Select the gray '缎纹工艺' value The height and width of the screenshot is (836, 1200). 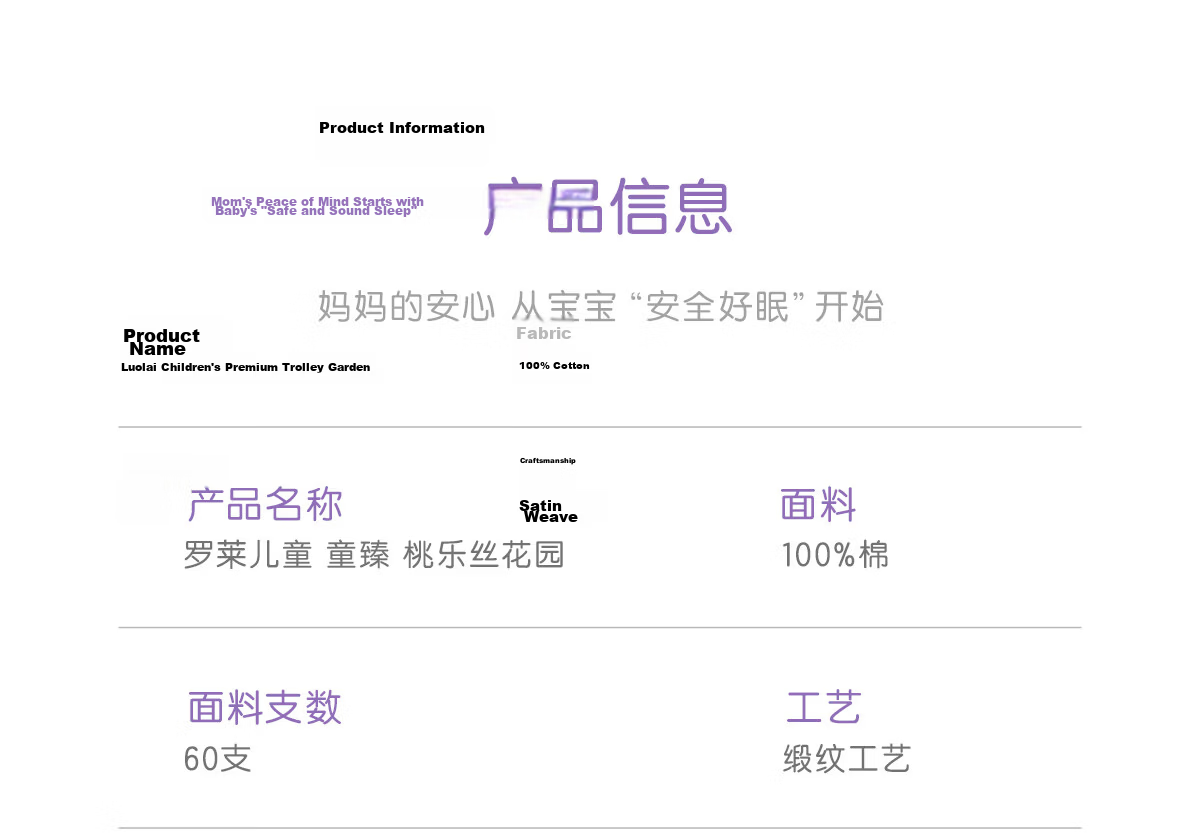coord(846,759)
